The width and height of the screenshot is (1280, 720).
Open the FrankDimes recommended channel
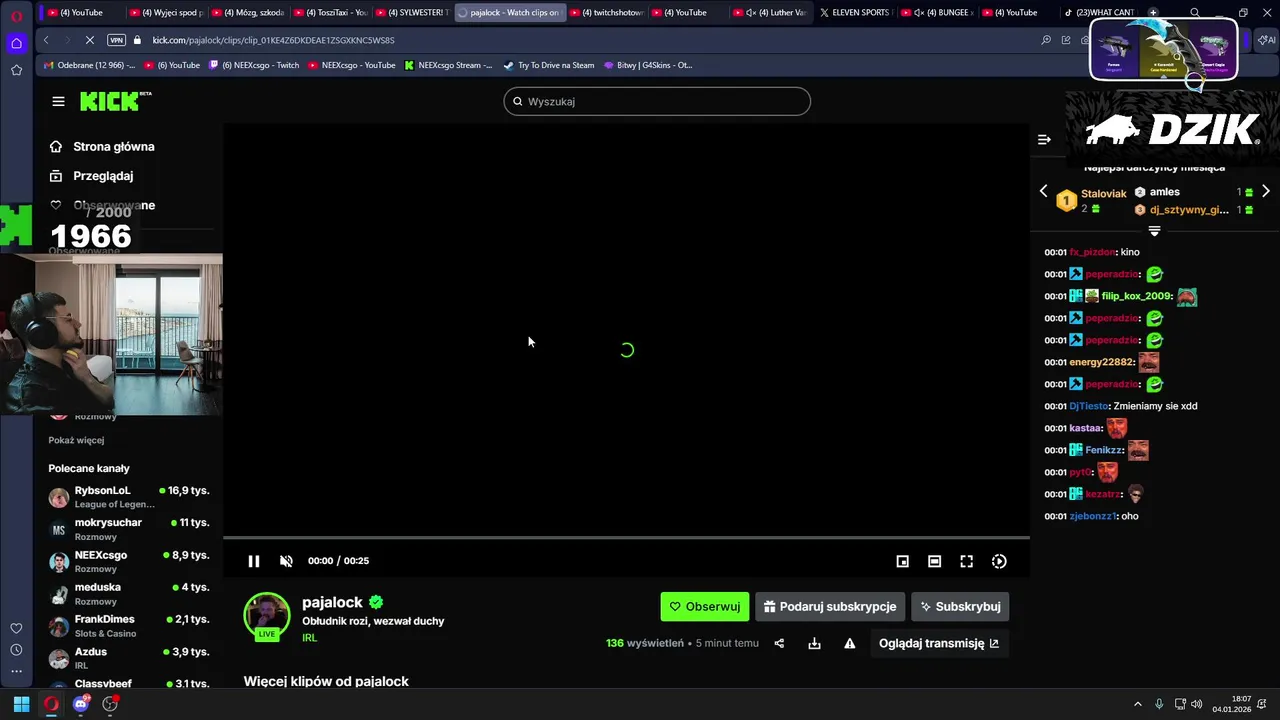pyautogui.click(x=130, y=625)
